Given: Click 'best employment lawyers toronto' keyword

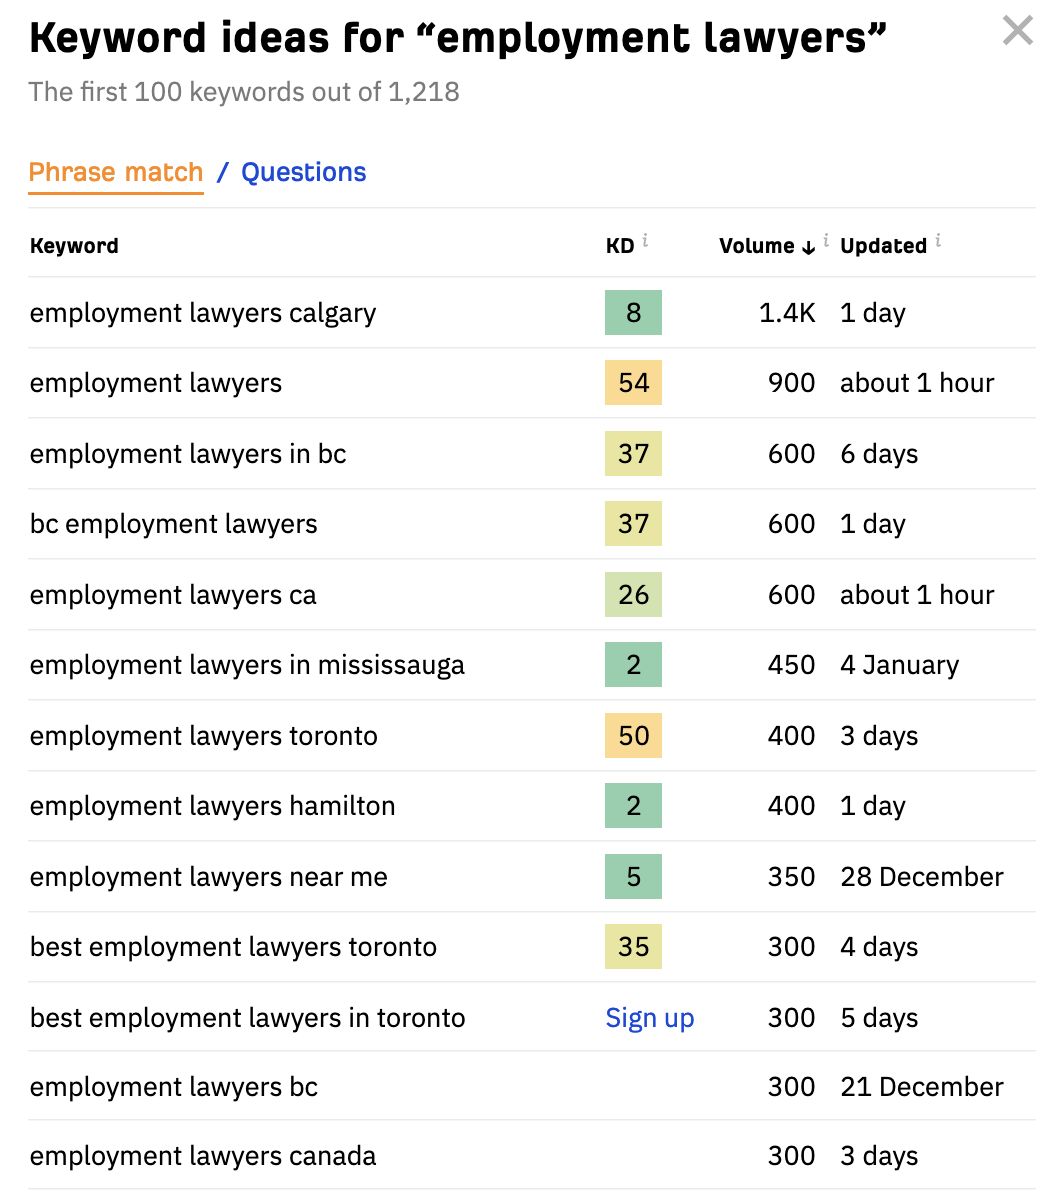Looking at the screenshot, I should [233, 947].
